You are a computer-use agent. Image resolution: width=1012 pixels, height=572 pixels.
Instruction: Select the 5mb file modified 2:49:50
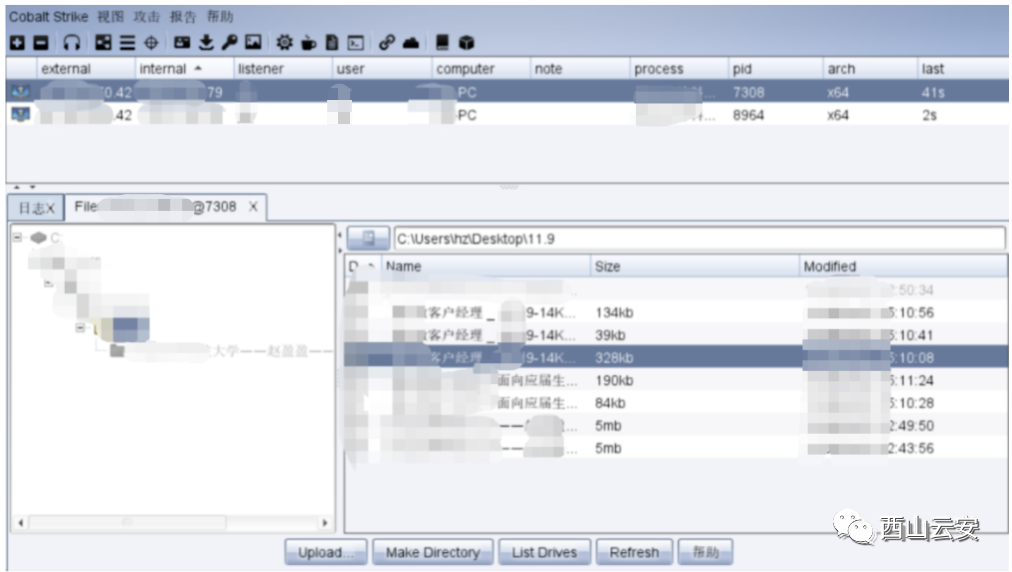(676, 425)
